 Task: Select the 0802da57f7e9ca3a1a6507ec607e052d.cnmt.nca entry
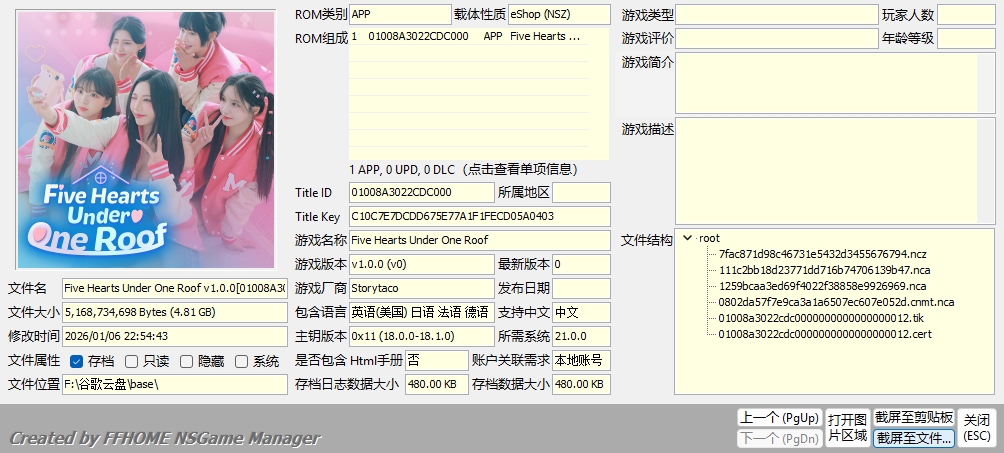point(836,302)
